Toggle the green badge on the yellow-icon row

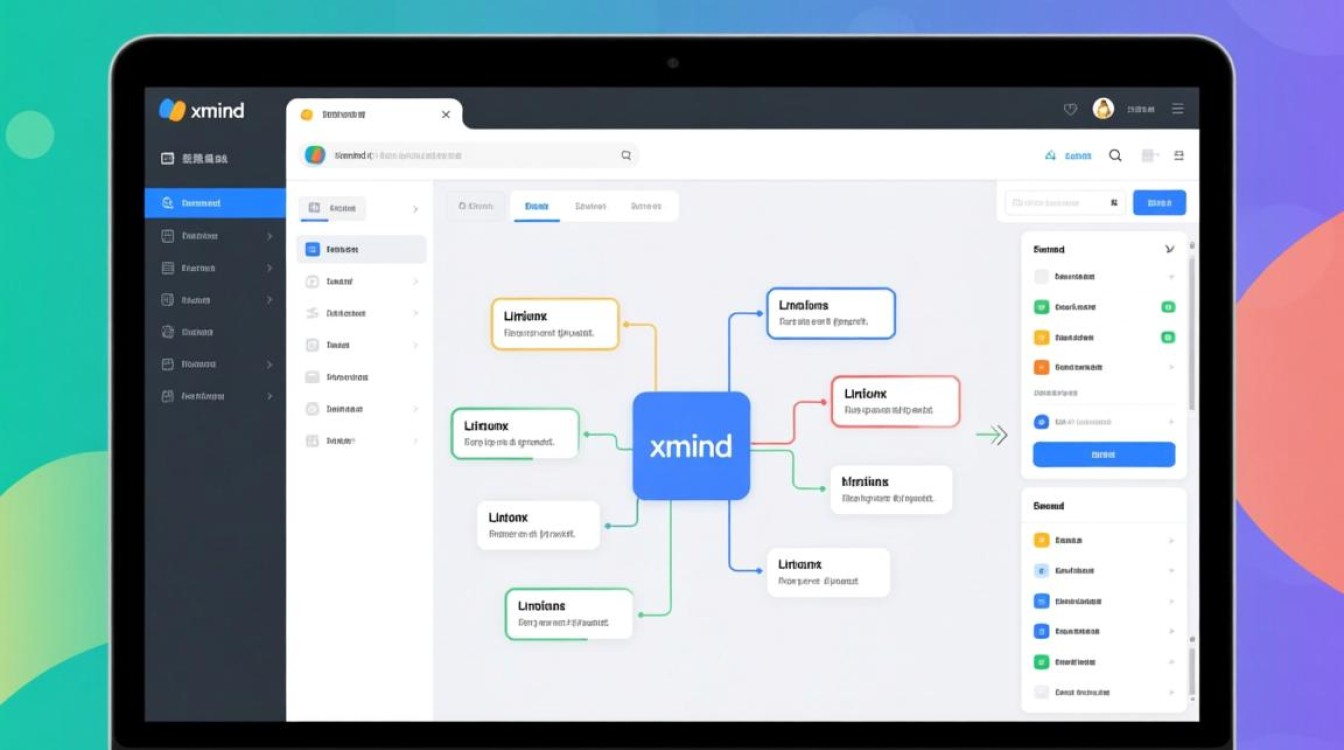click(x=1167, y=337)
